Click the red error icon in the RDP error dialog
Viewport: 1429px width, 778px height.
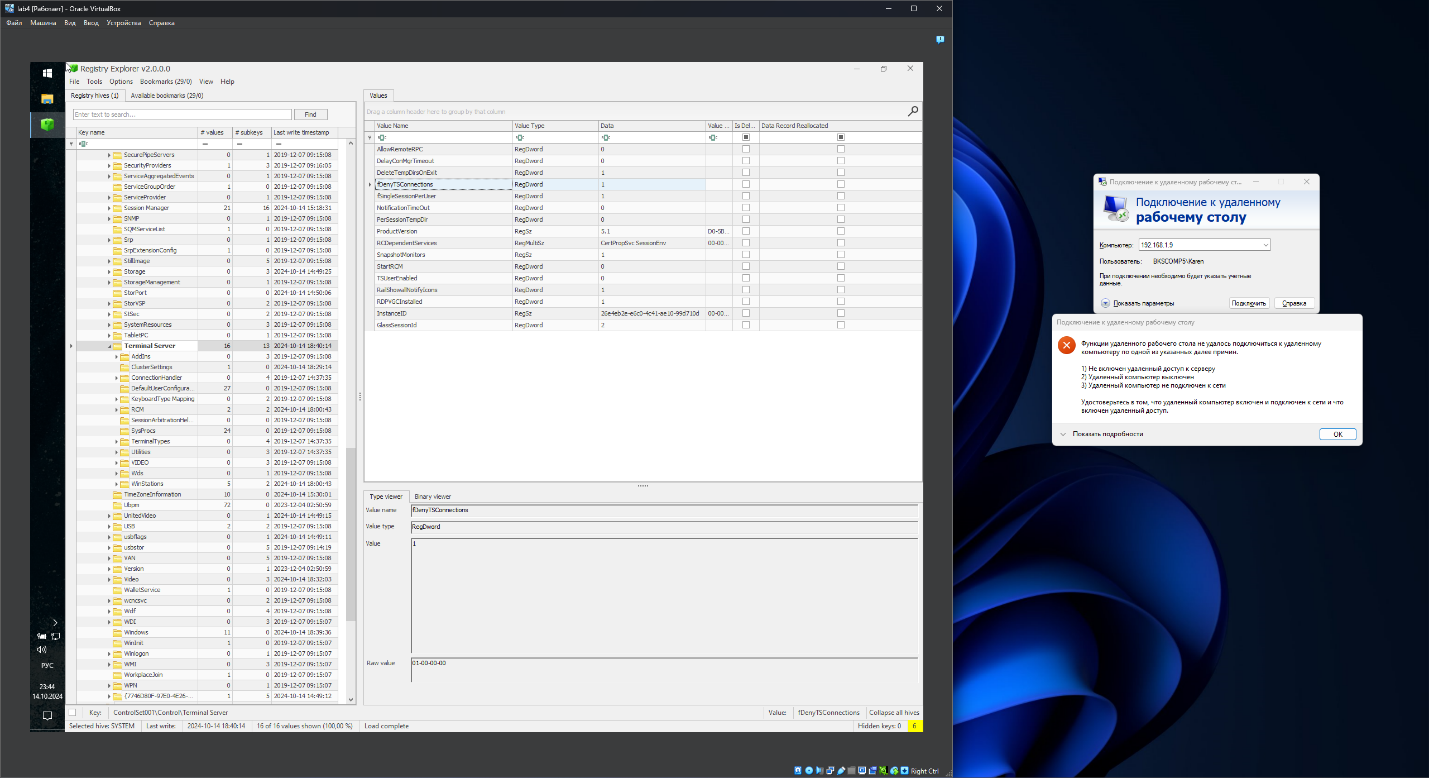(1067, 346)
